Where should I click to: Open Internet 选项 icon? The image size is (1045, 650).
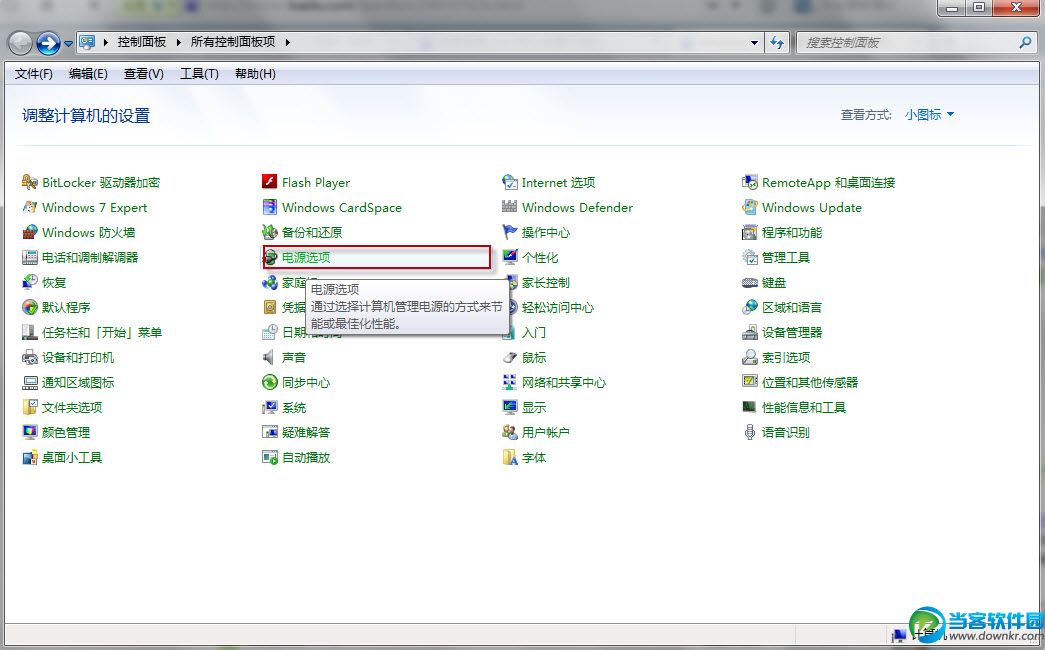(509, 182)
